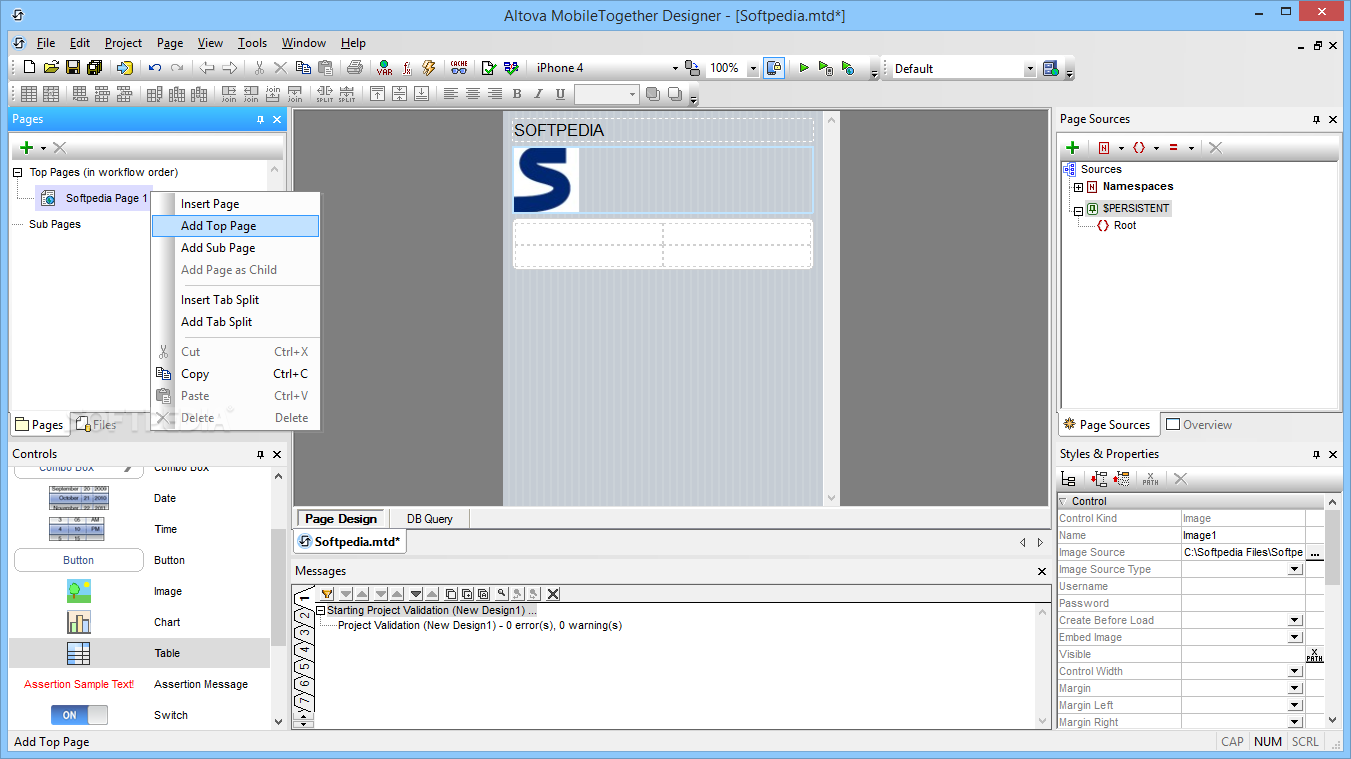Toggle pin on Page Sources header

coord(1317,119)
